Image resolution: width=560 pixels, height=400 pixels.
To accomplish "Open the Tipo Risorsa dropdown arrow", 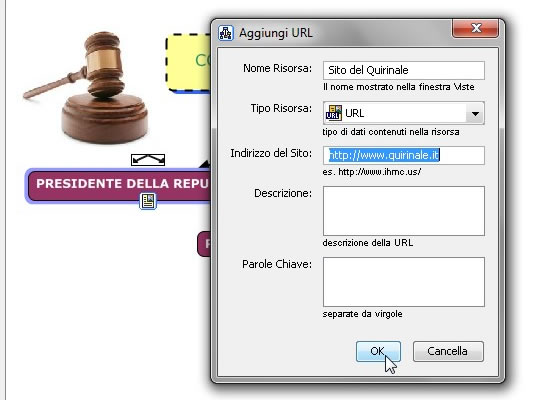I will pos(475,114).
